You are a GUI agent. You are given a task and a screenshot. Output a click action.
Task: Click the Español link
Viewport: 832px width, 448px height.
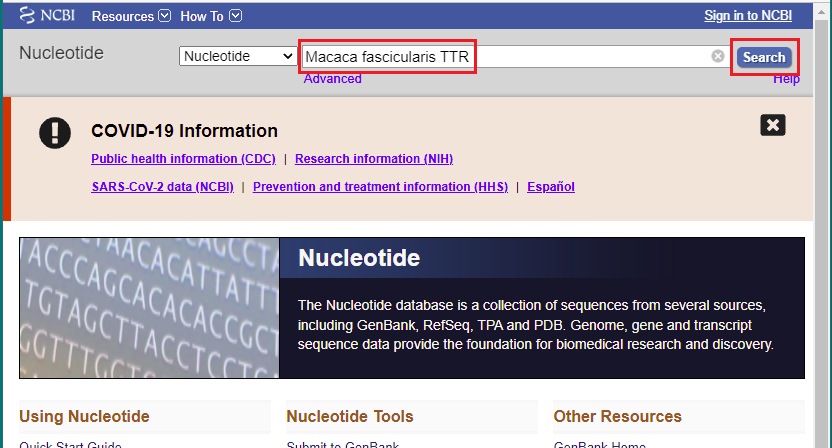pos(550,187)
